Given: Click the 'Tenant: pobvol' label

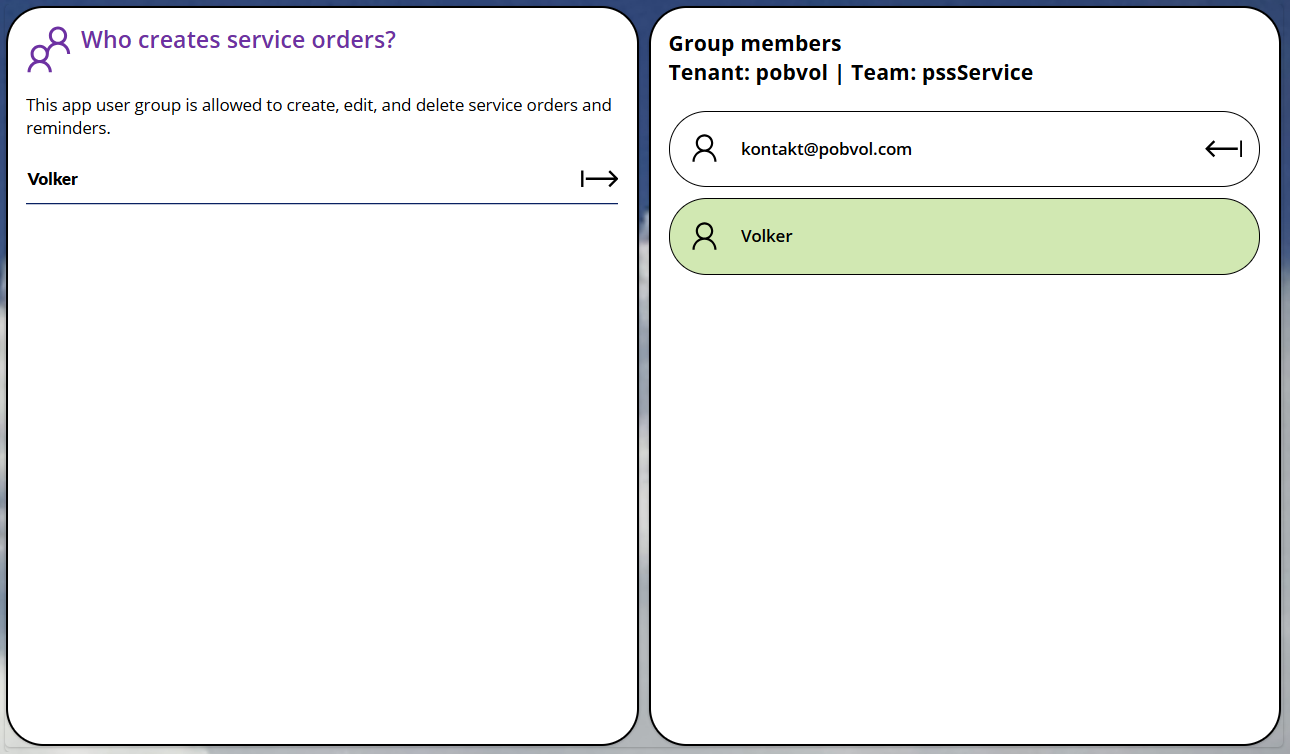Looking at the screenshot, I should click(x=748, y=73).
